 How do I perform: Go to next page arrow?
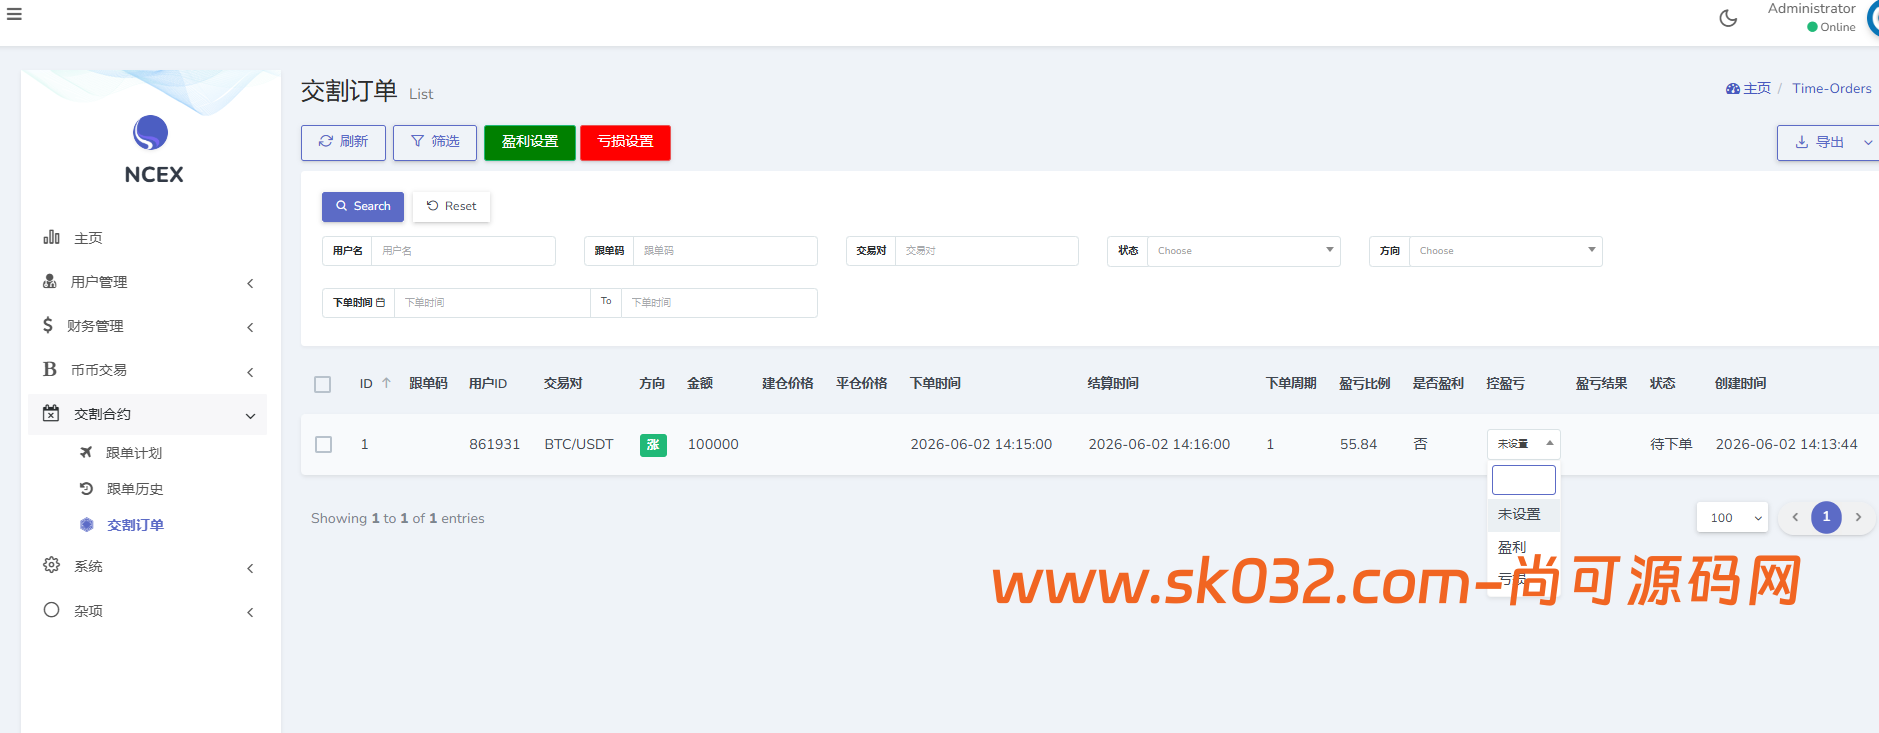coord(1858,517)
